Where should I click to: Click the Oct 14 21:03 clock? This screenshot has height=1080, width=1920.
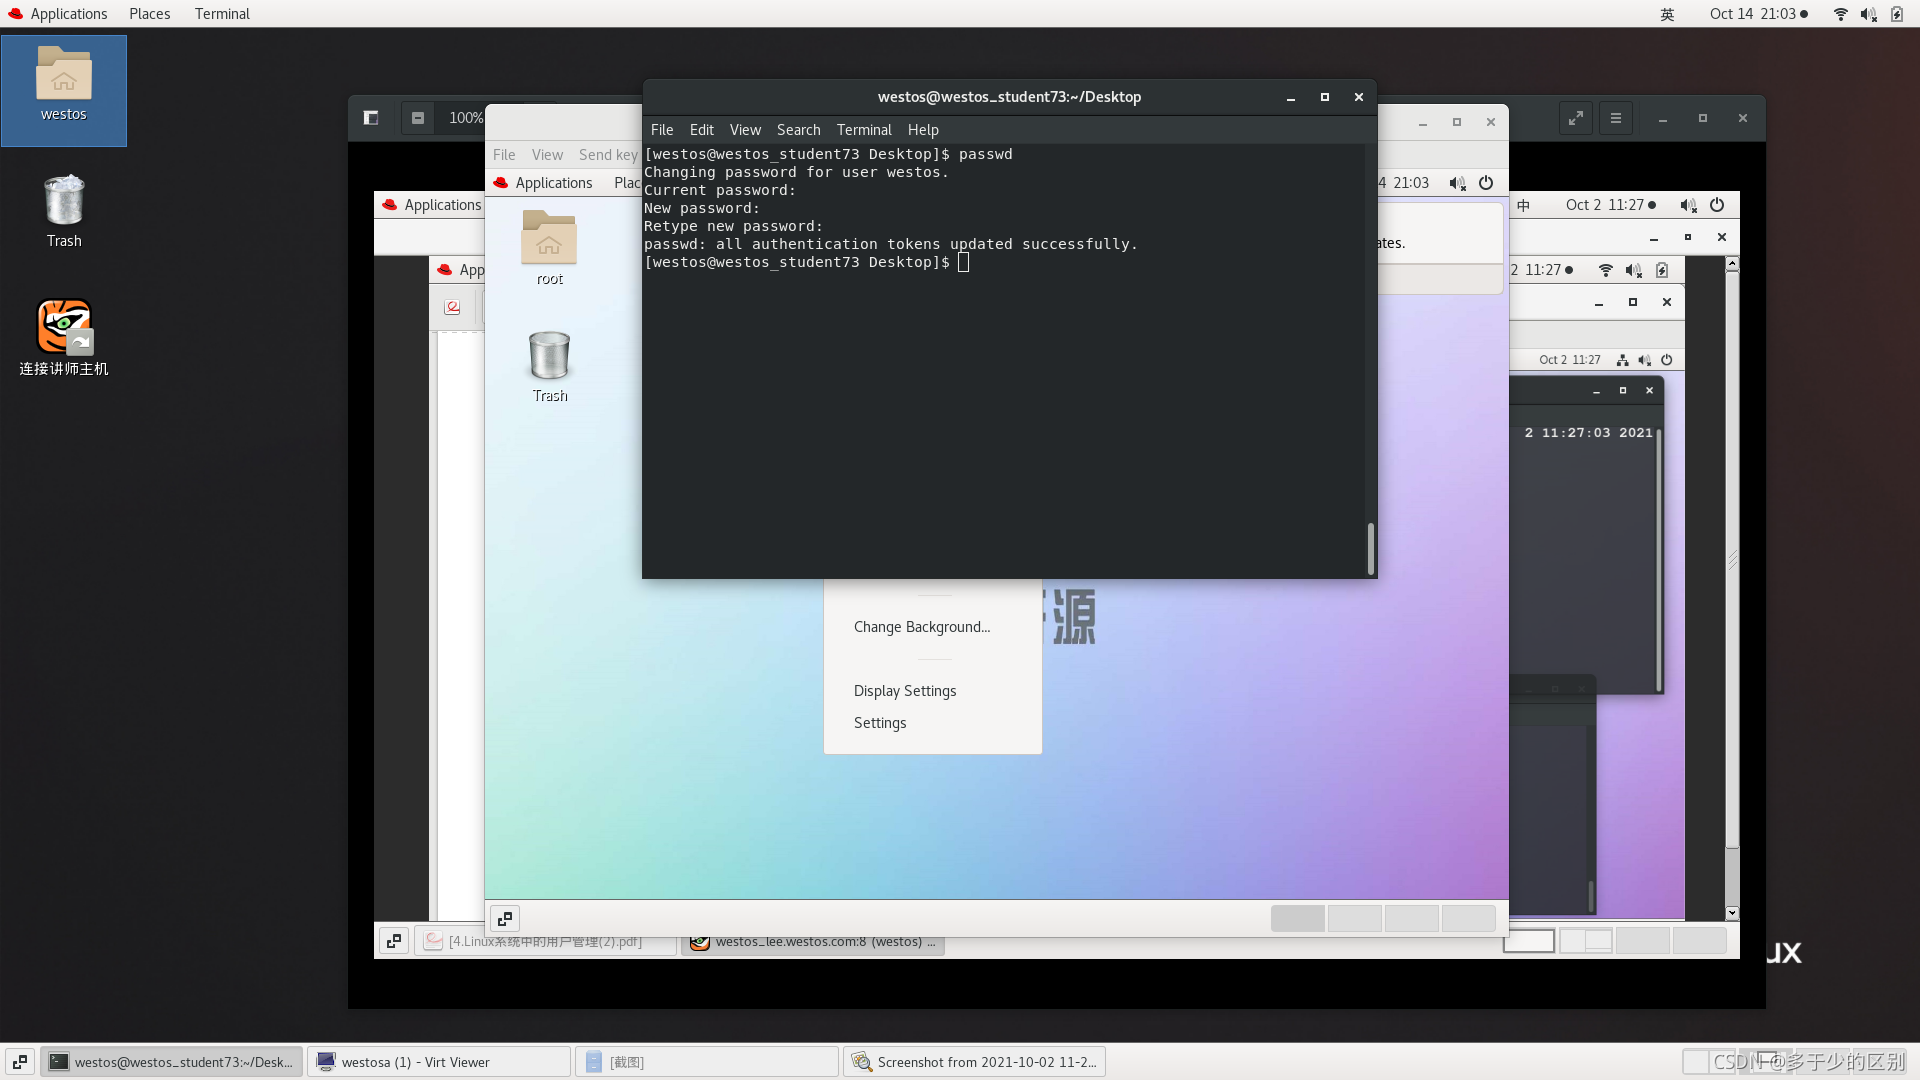pyautogui.click(x=1752, y=14)
